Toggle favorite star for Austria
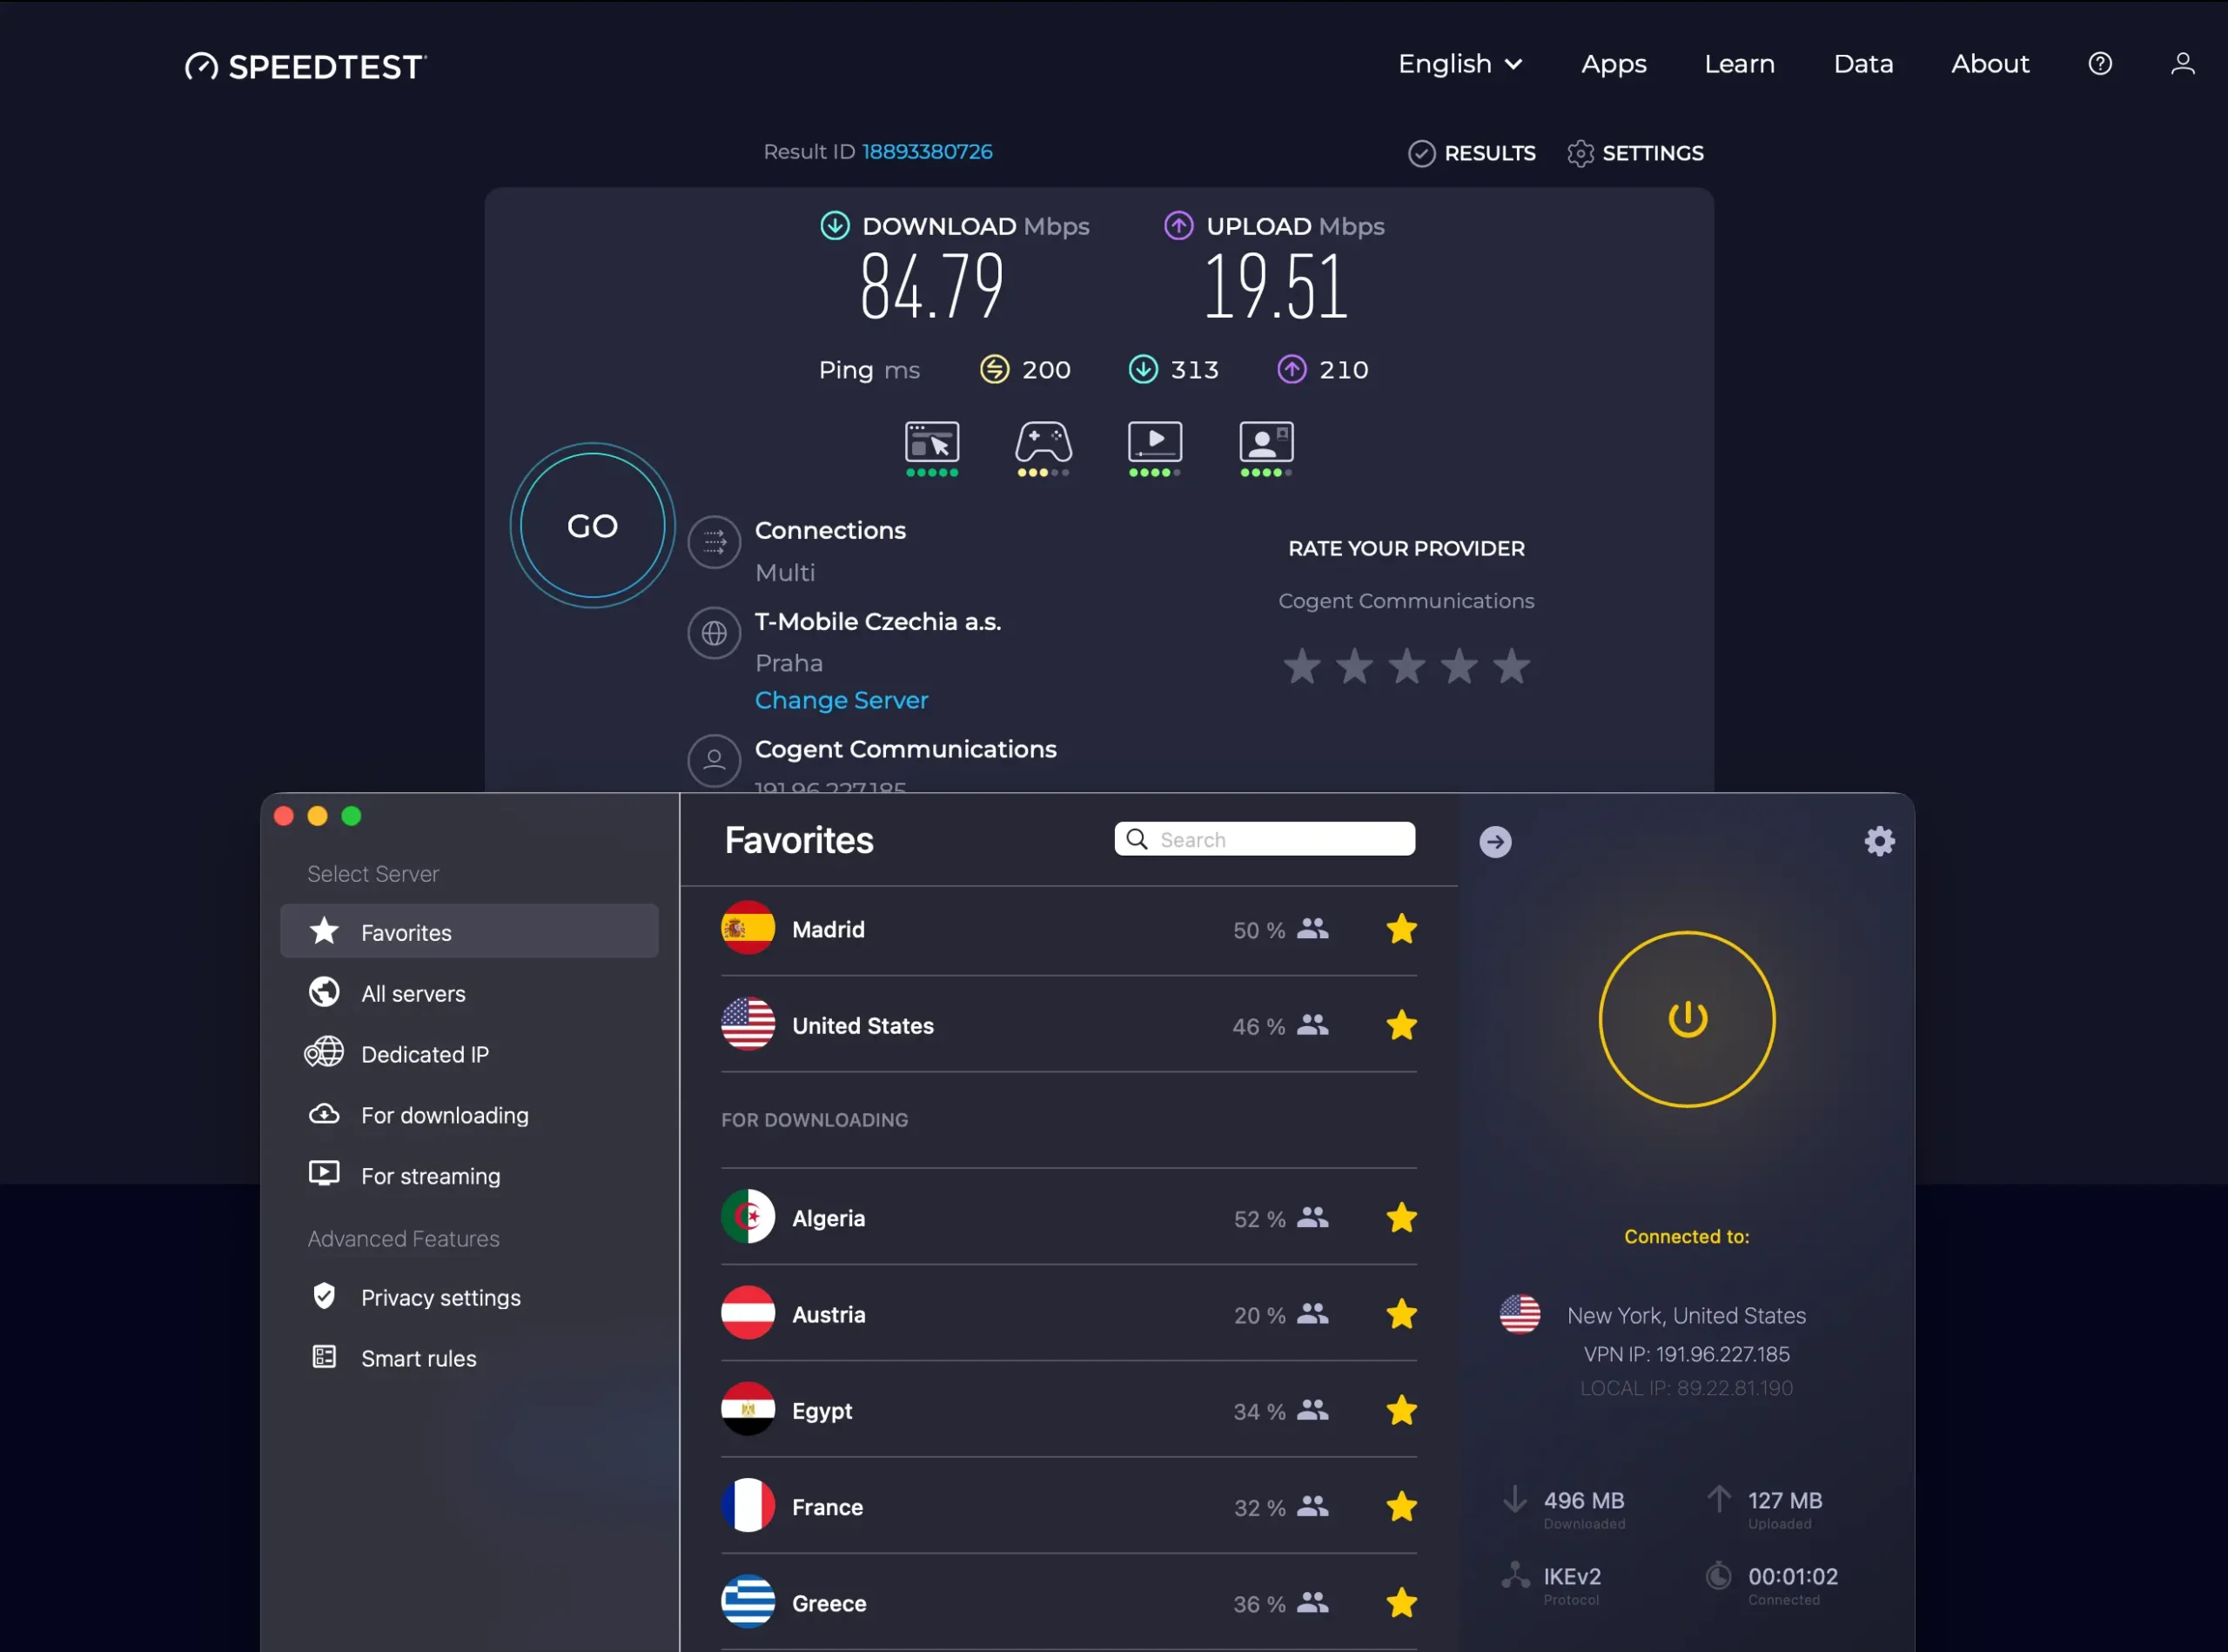2228x1652 pixels. 1401,1314
